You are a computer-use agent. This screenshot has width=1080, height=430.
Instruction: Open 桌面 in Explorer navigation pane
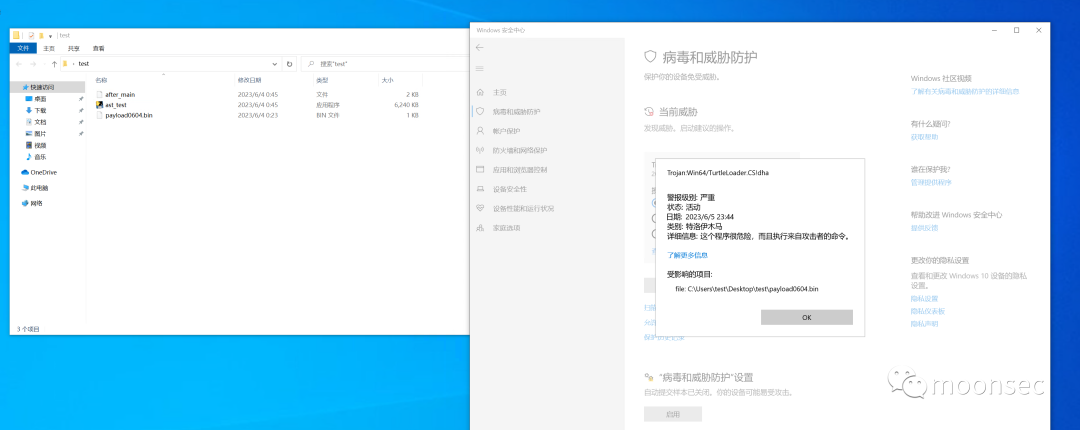coord(40,99)
